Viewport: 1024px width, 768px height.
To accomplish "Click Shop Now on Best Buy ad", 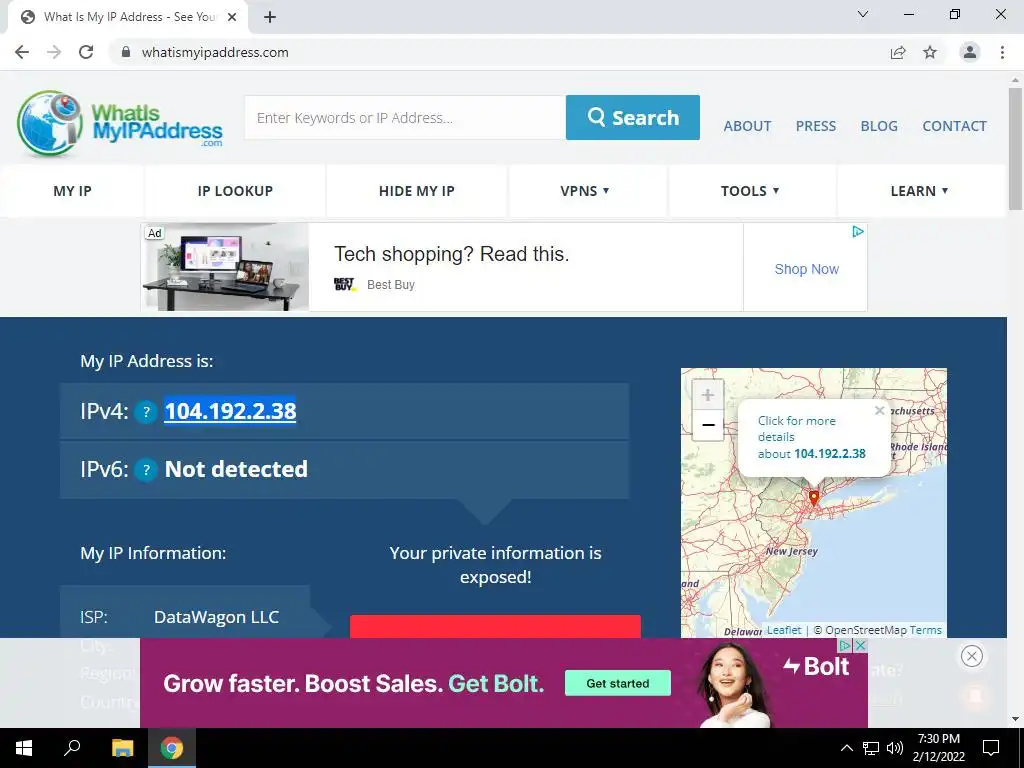I will (x=806, y=269).
